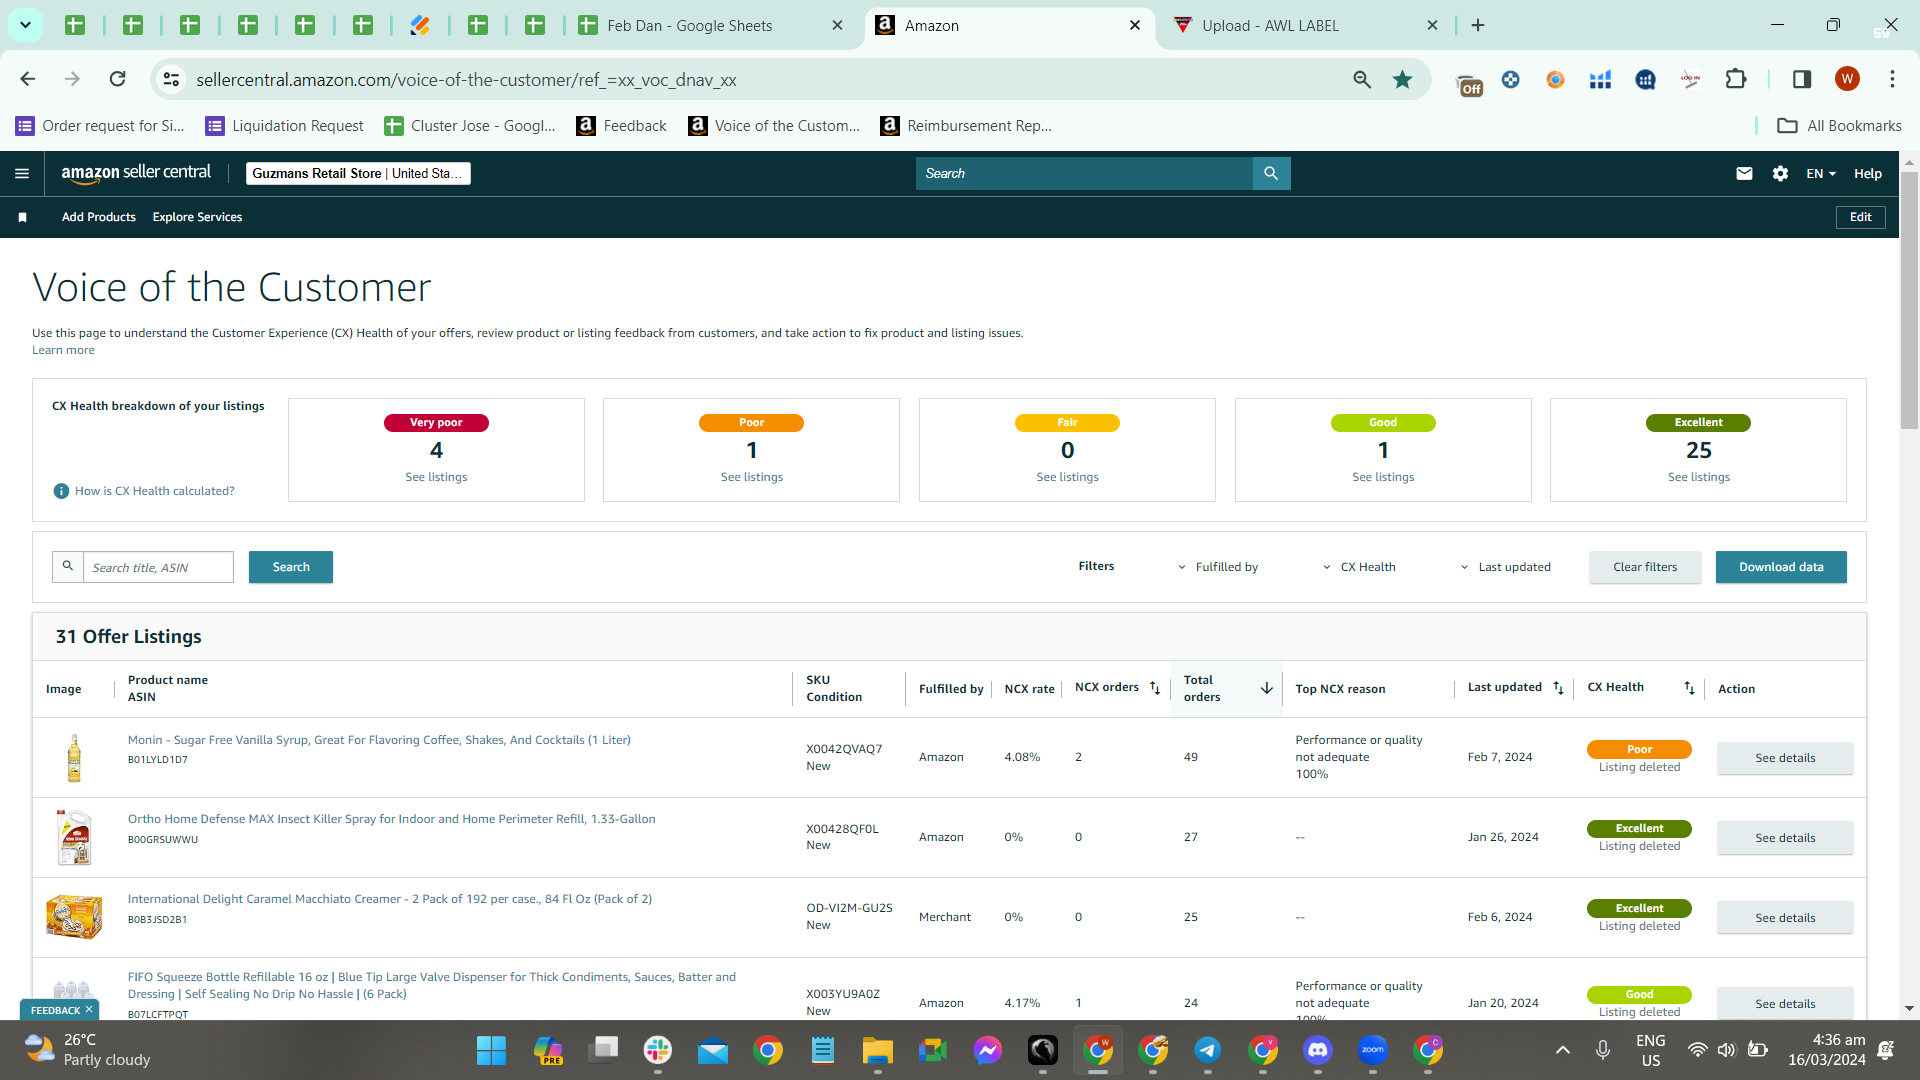Screen dimensions: 1920x1080
Task: Click the bookmark flag icon in navigation bar
Action: click(x=22, y=217)
